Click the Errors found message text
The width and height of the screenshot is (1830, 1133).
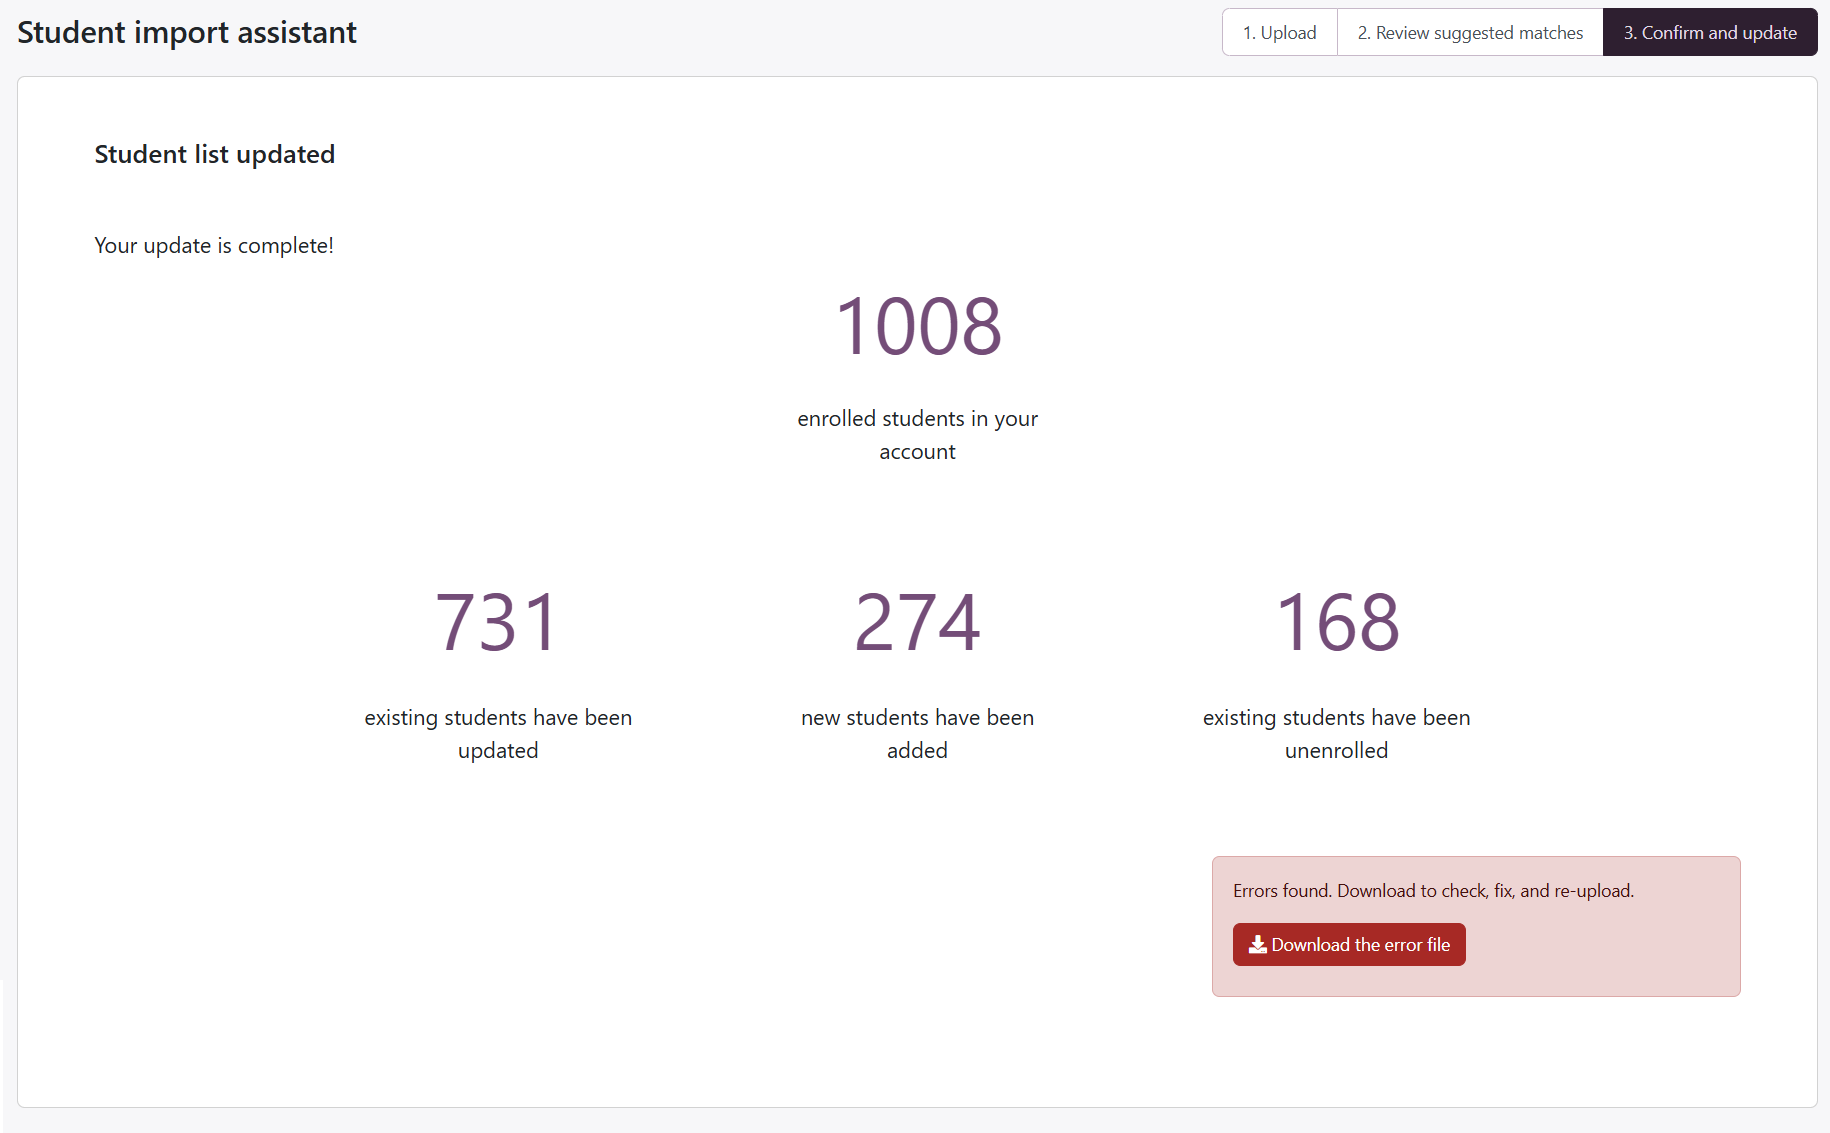1433,891
